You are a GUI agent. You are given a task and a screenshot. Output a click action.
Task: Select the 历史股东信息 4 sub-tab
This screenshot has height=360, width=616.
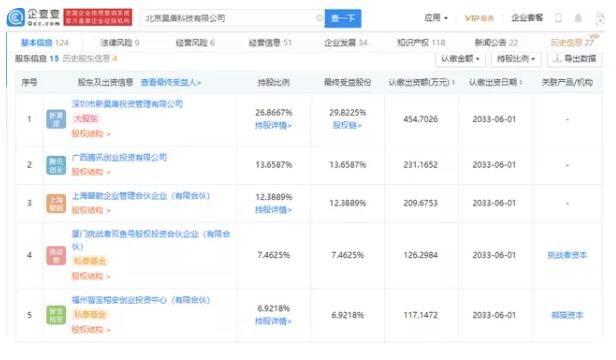90,59
